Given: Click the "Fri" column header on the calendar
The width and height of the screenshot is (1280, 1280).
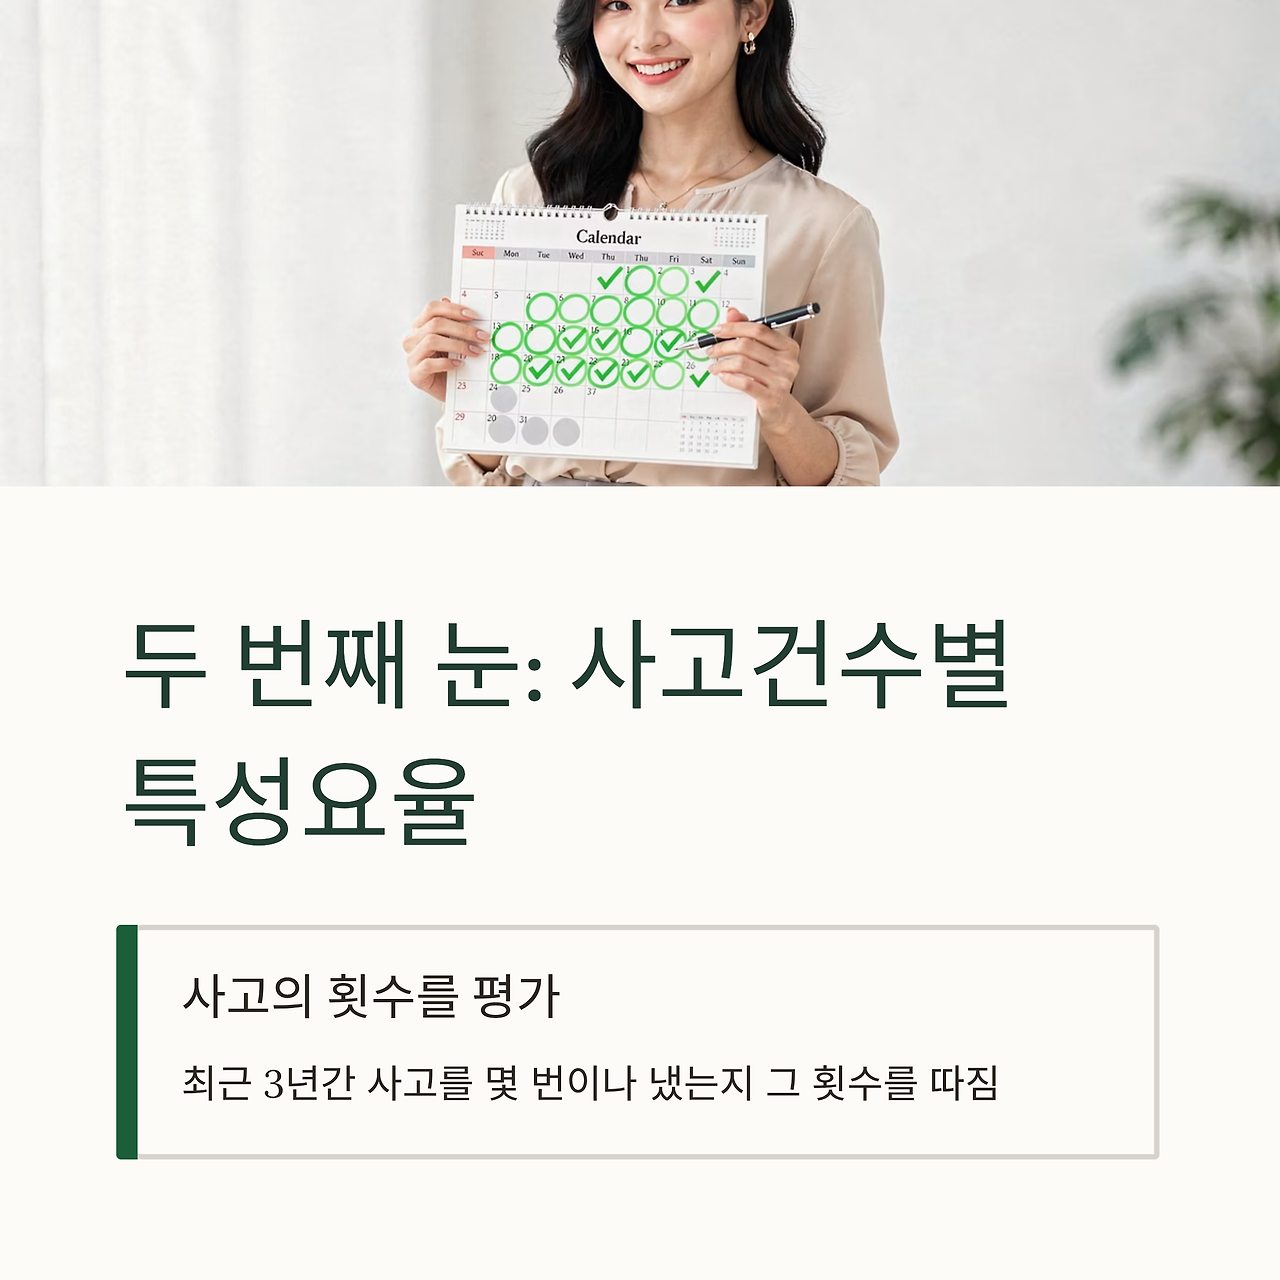Looking at the screenshot, I should tap(674, 259).
